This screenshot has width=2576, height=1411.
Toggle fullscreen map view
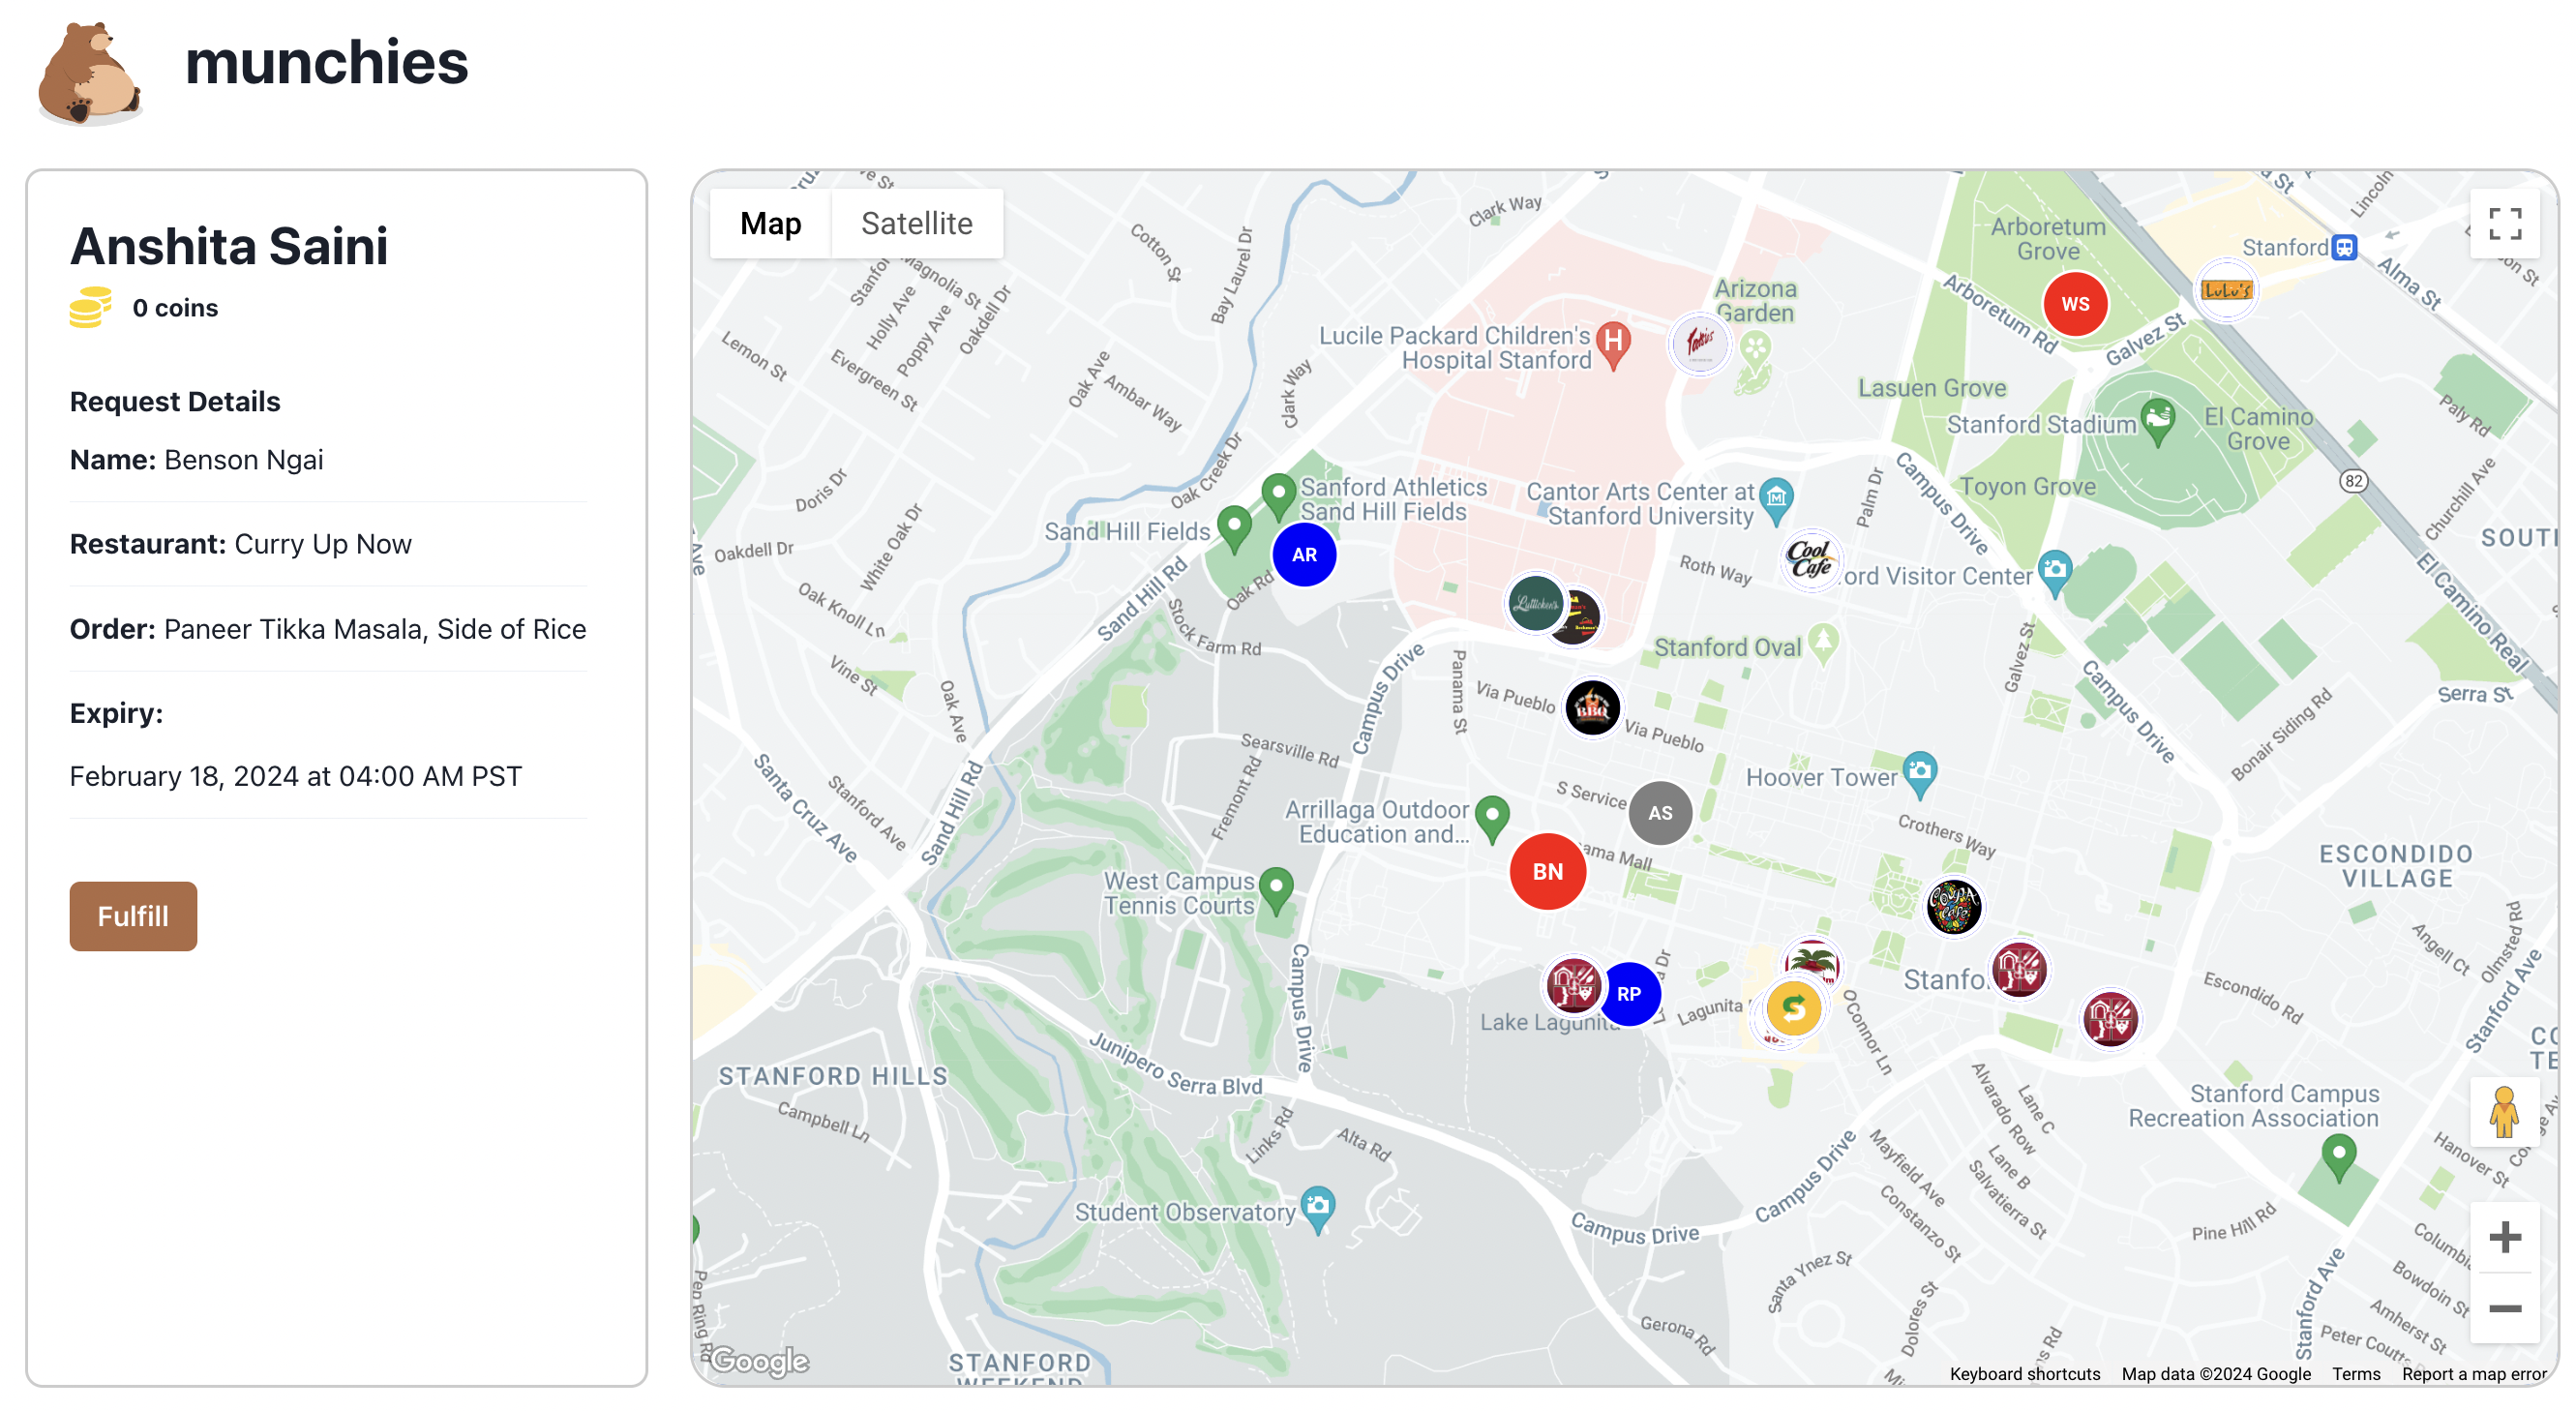(2504, 224)
